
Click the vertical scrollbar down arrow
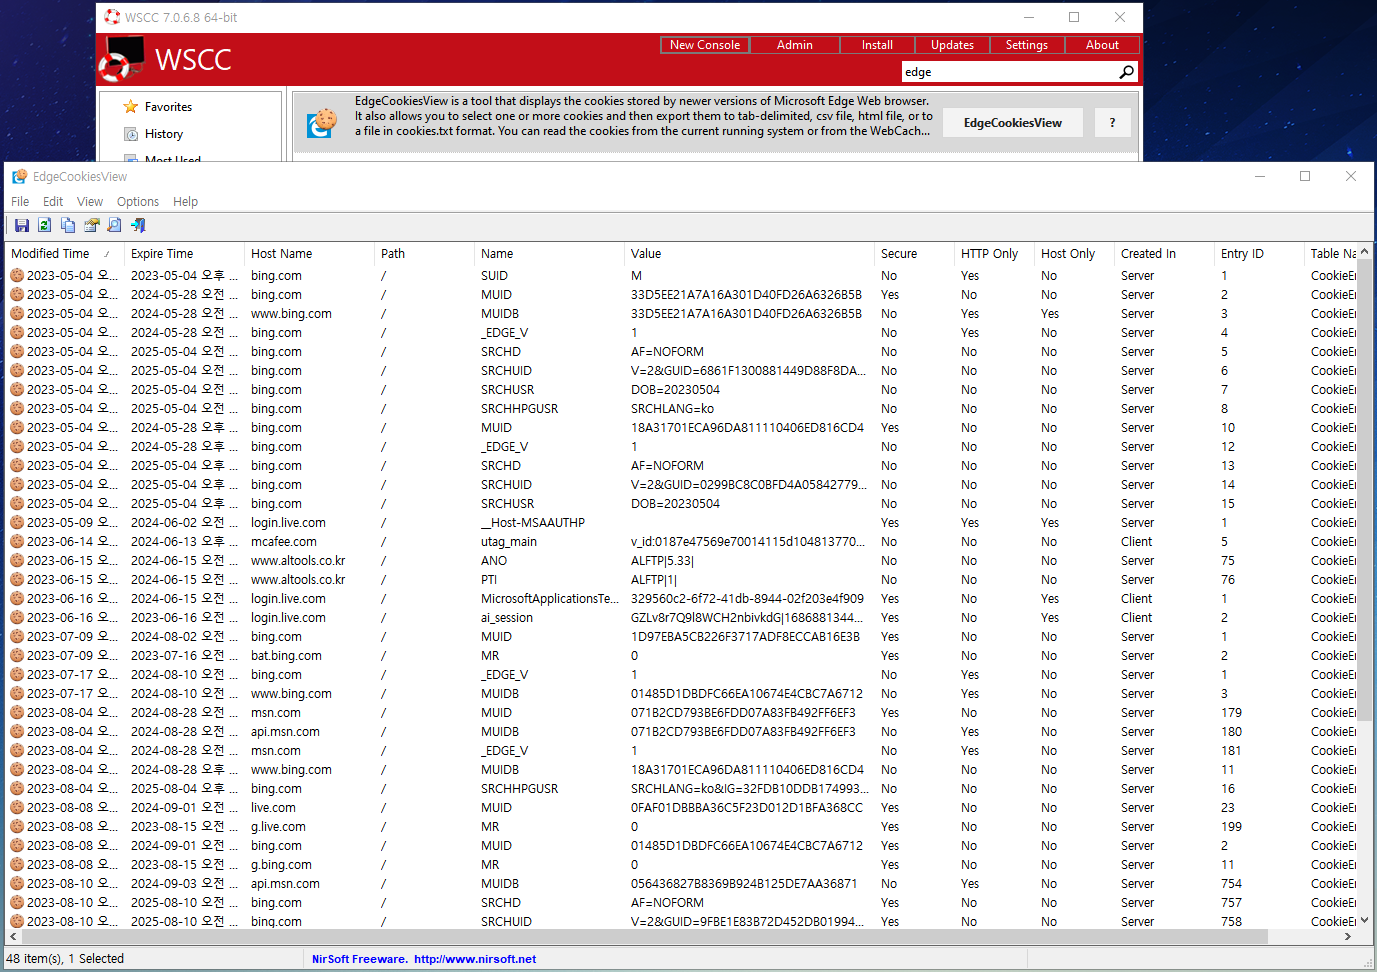point(1365,921)
